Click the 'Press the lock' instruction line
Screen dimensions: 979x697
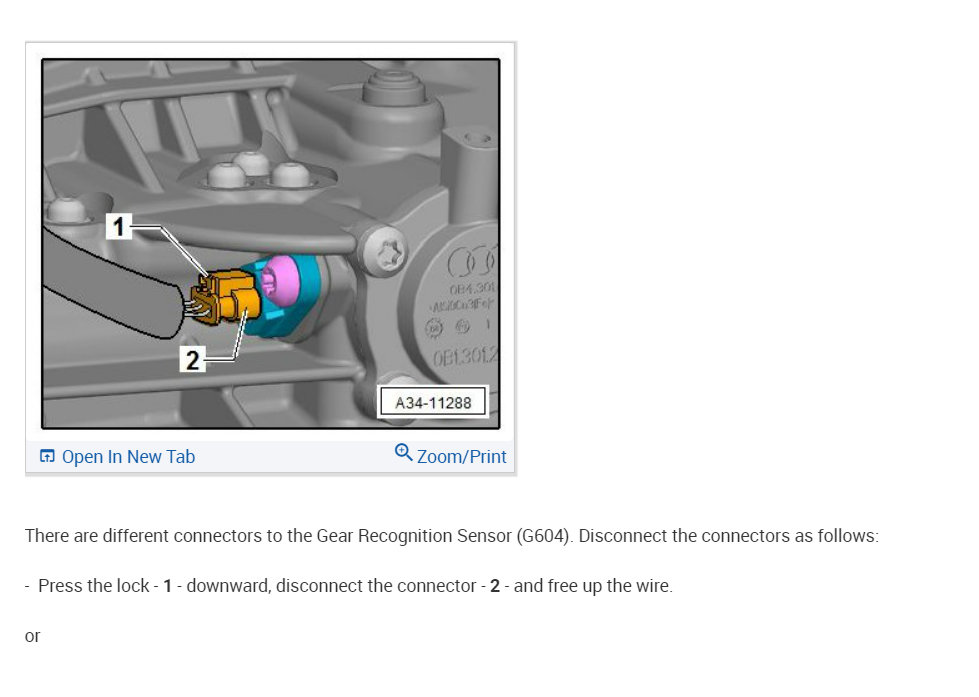tap(349, 586)
